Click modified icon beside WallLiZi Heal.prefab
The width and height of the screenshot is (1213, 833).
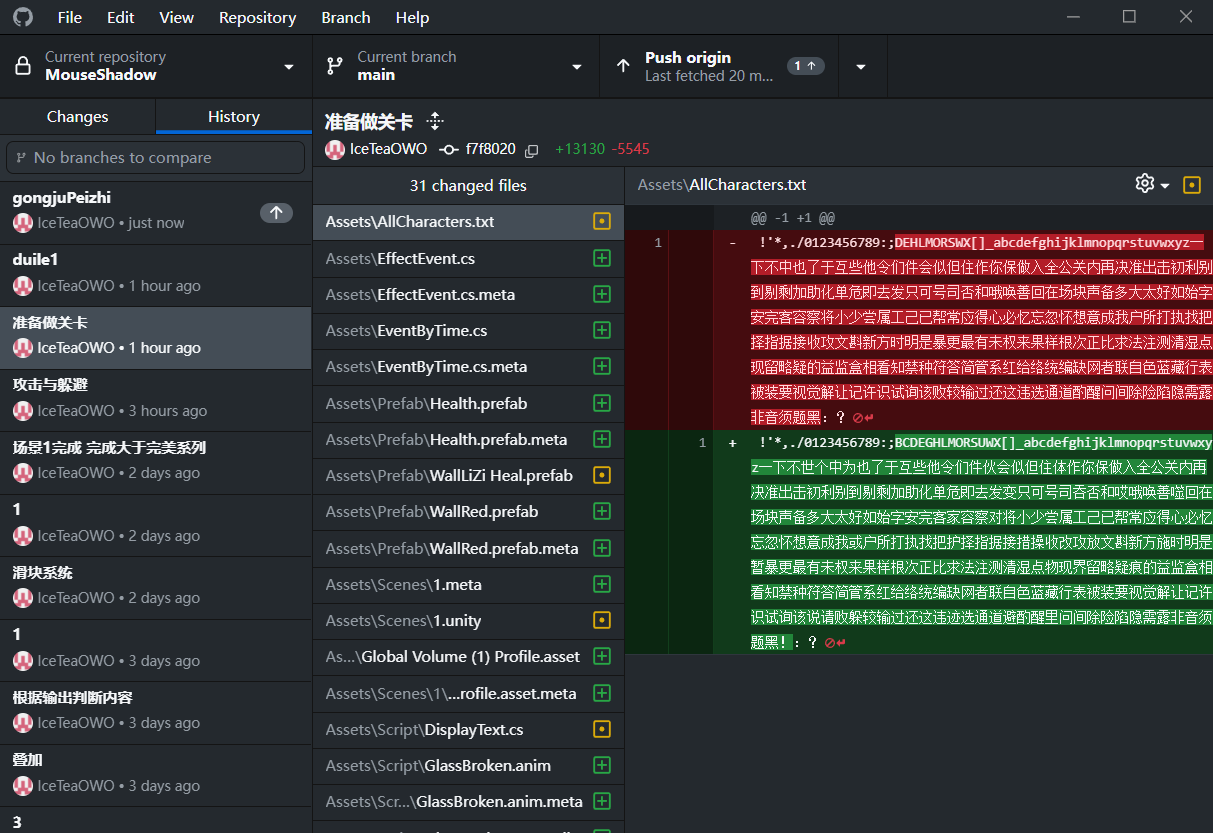coord(601,475)
